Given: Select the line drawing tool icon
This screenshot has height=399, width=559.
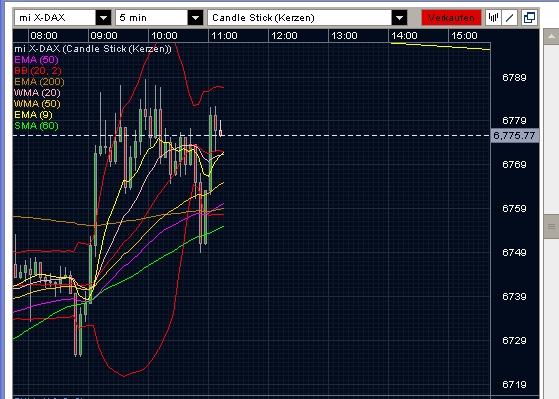Looking at the screenshot, I should click(x=510, y=17).
